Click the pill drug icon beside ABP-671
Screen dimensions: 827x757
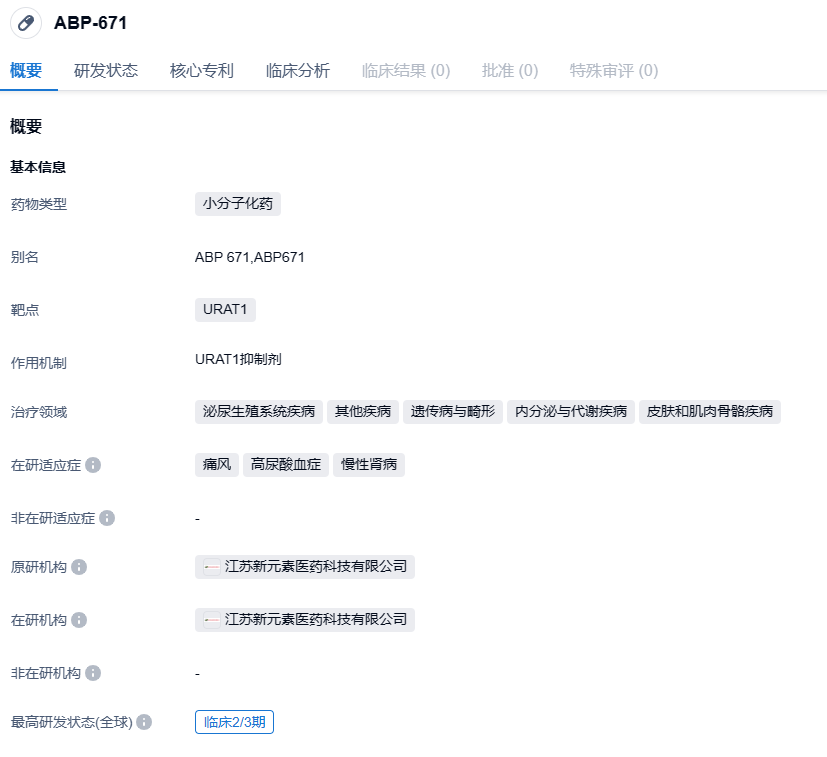pos(26,23)
